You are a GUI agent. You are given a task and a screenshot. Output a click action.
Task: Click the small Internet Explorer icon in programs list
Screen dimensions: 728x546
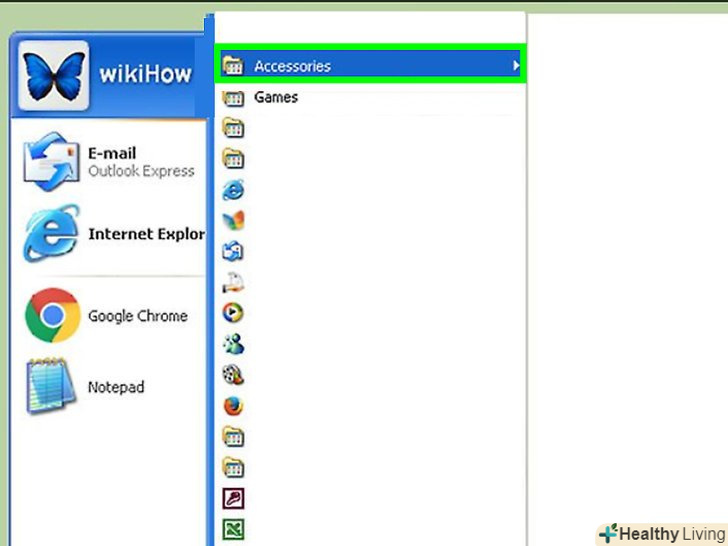233,190
